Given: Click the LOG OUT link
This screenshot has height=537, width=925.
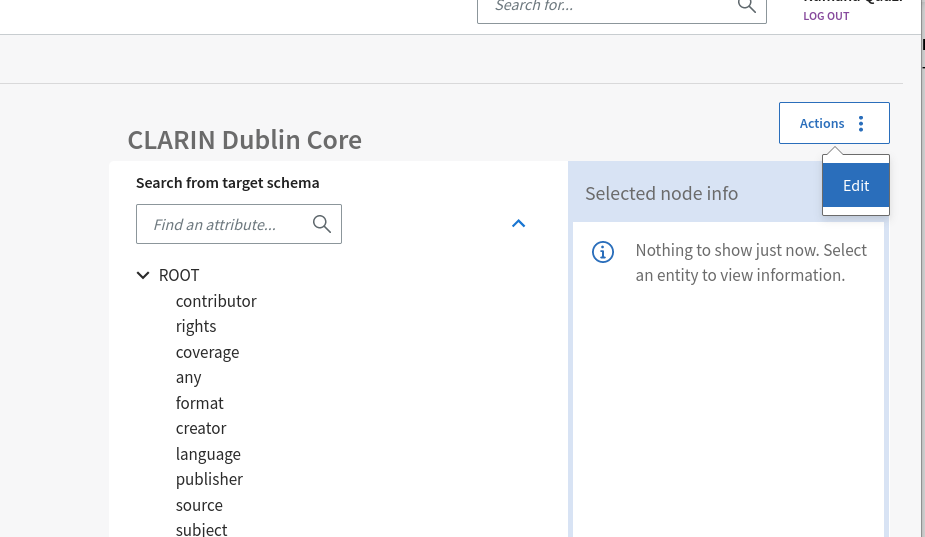Looking at the screenshot, I should click(826, 16).
